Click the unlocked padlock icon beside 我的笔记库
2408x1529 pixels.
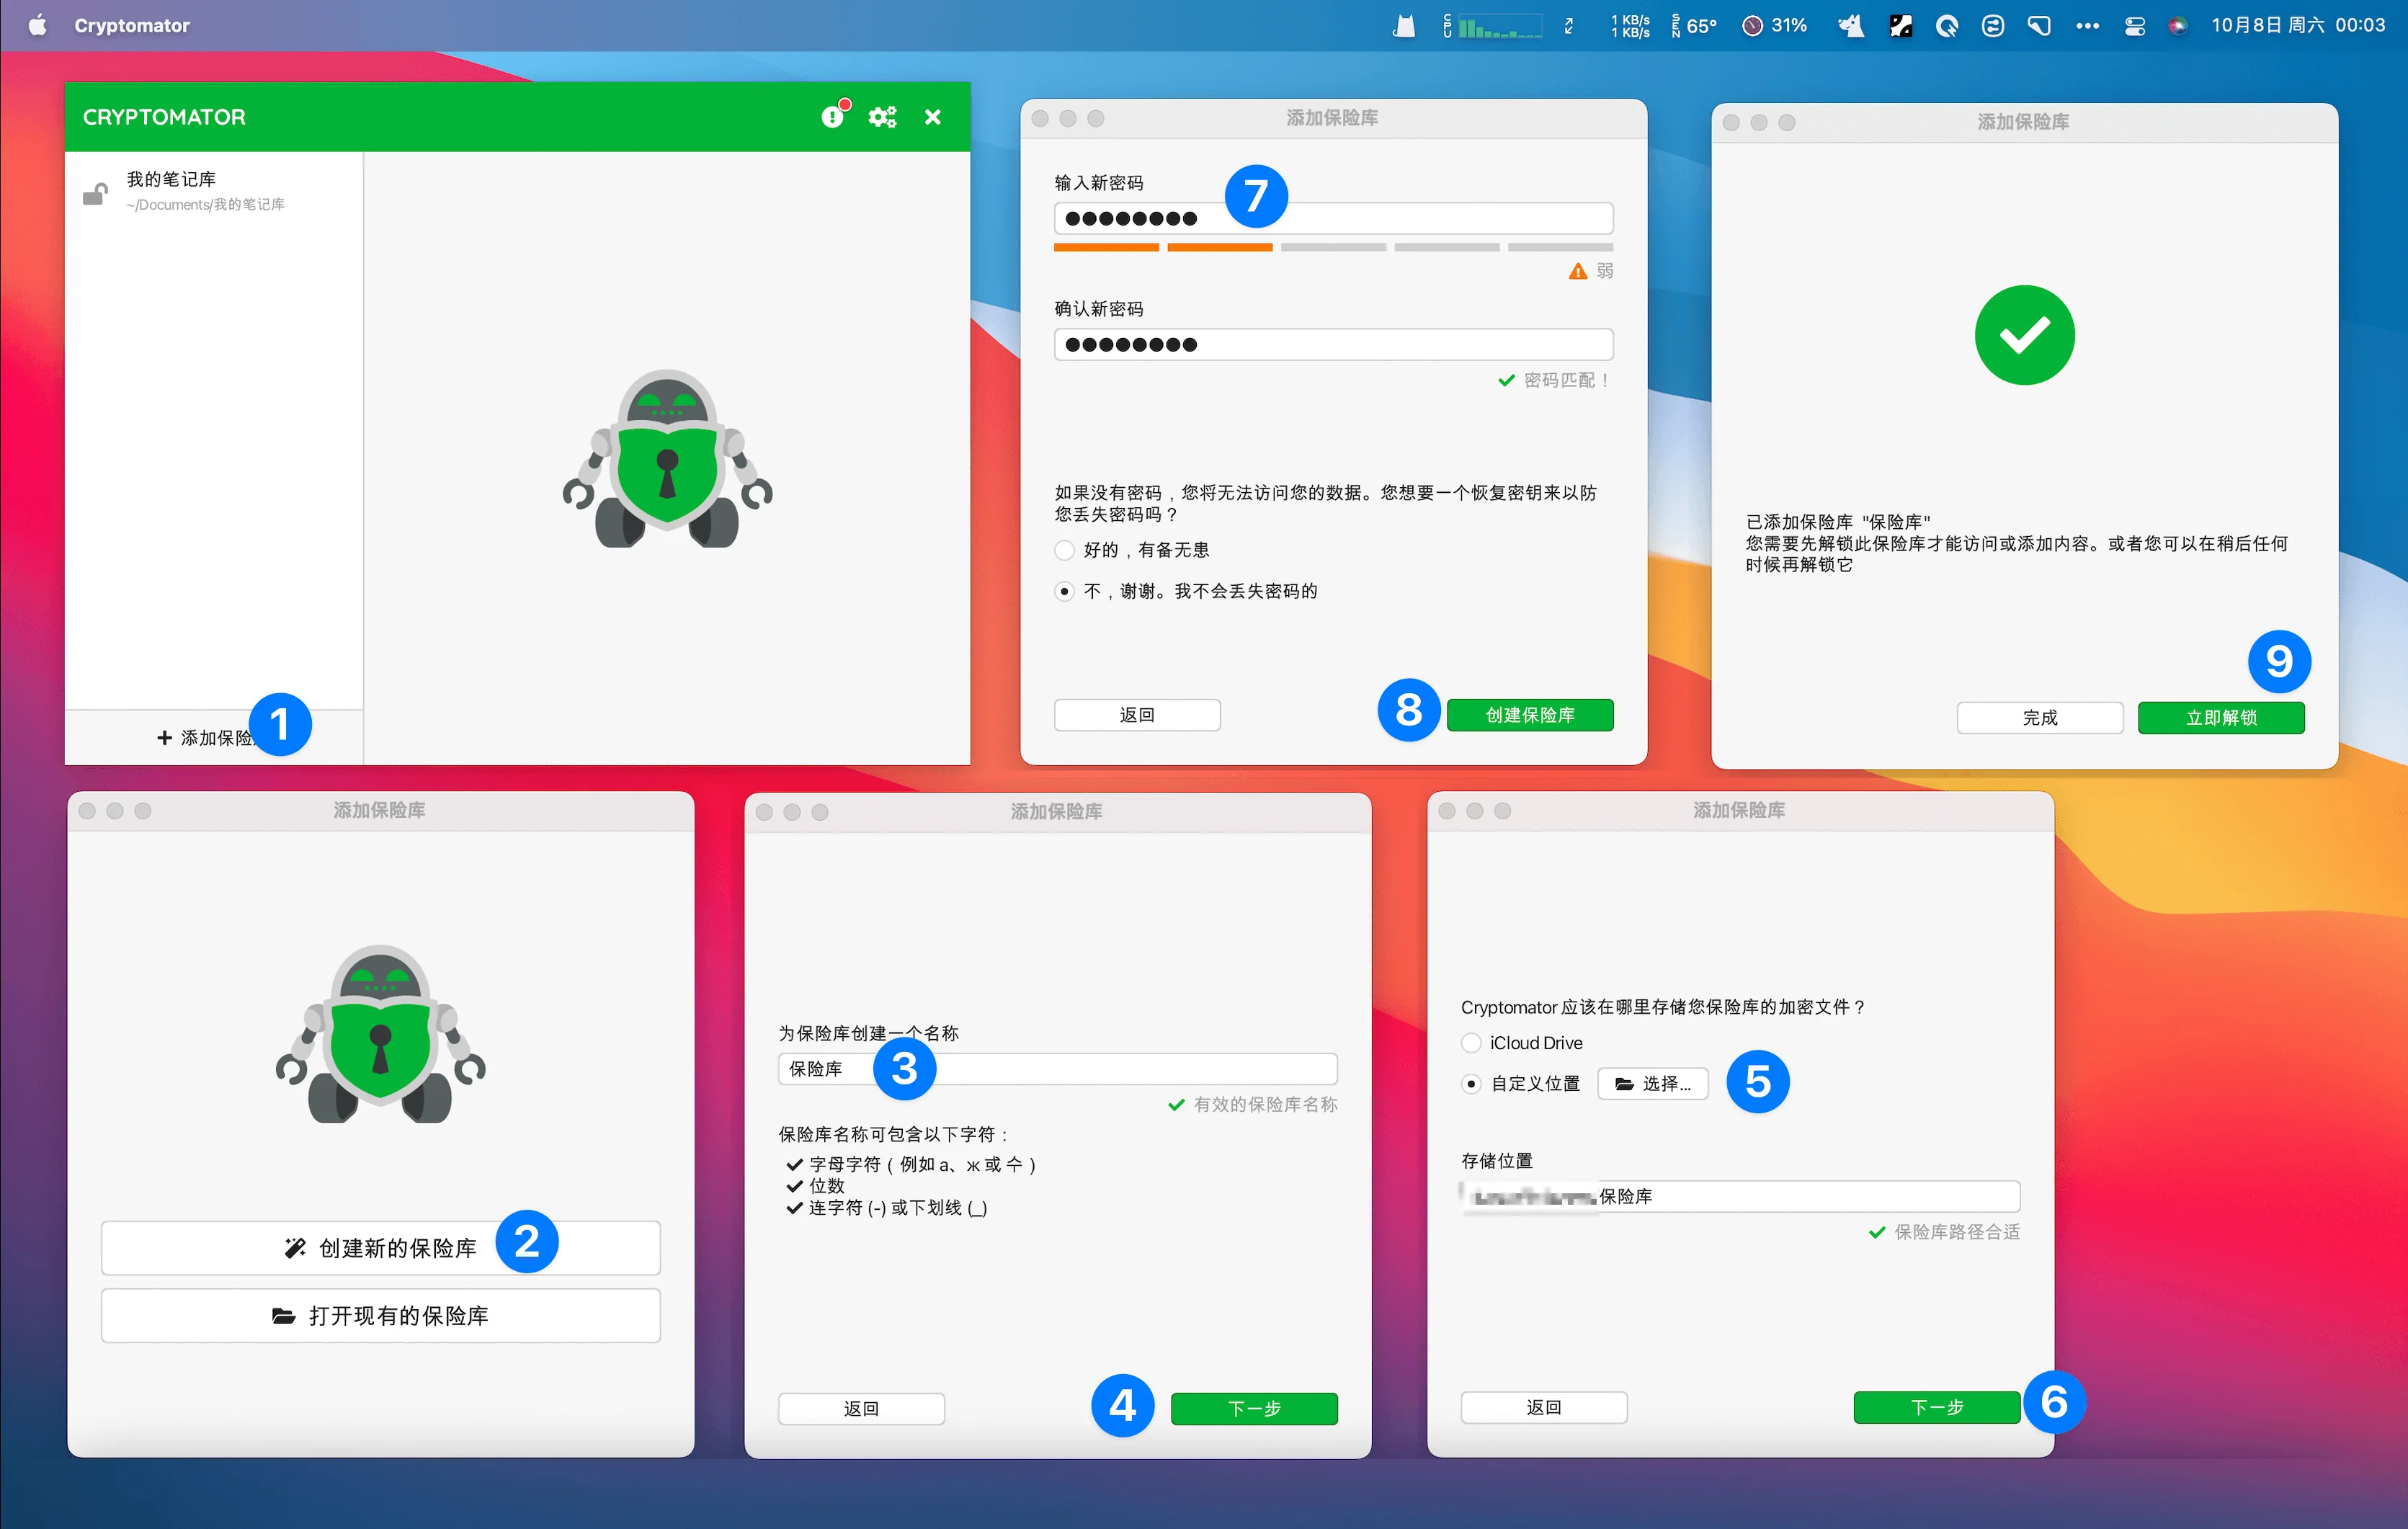pyautogui.click(x=95, y=193)
